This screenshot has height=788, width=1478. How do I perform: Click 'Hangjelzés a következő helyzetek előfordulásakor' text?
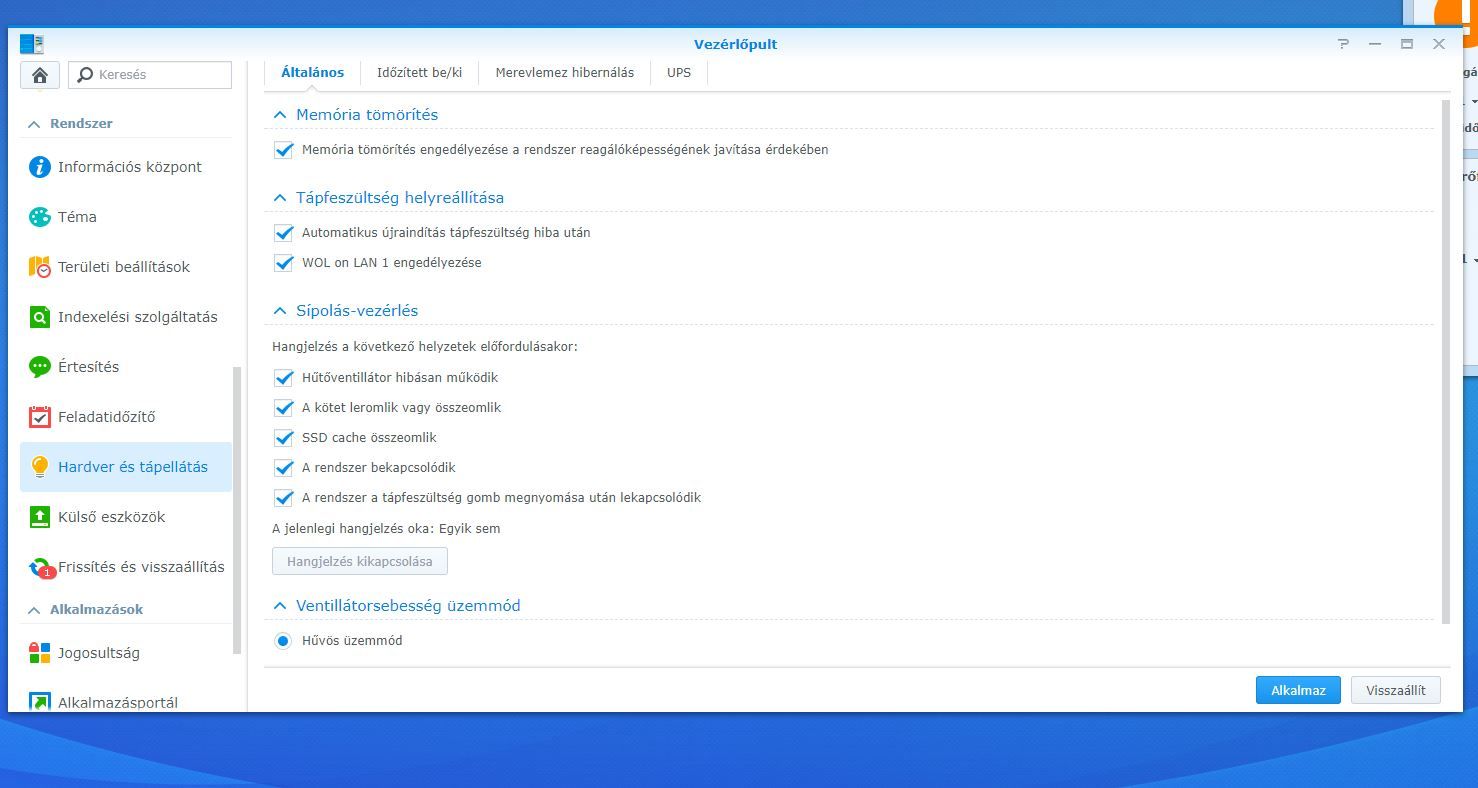click(x=425, y=347)
